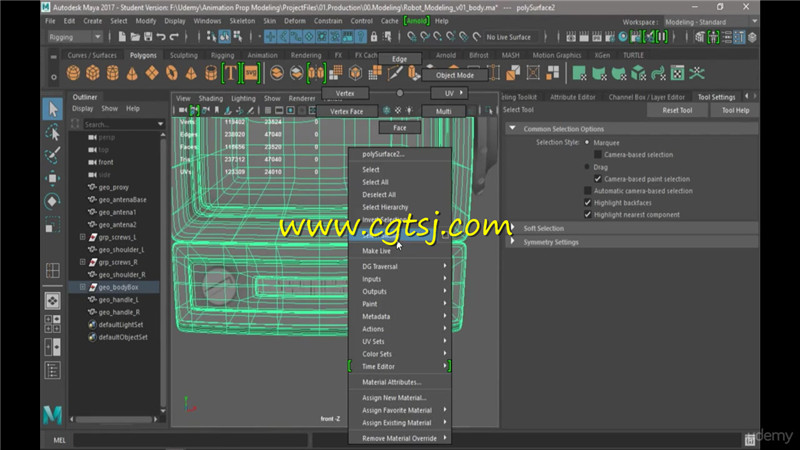This screenshot has height=450, width=800.
Task: Click the Maya logo in toolbox
Action: [x=53, y=414]
